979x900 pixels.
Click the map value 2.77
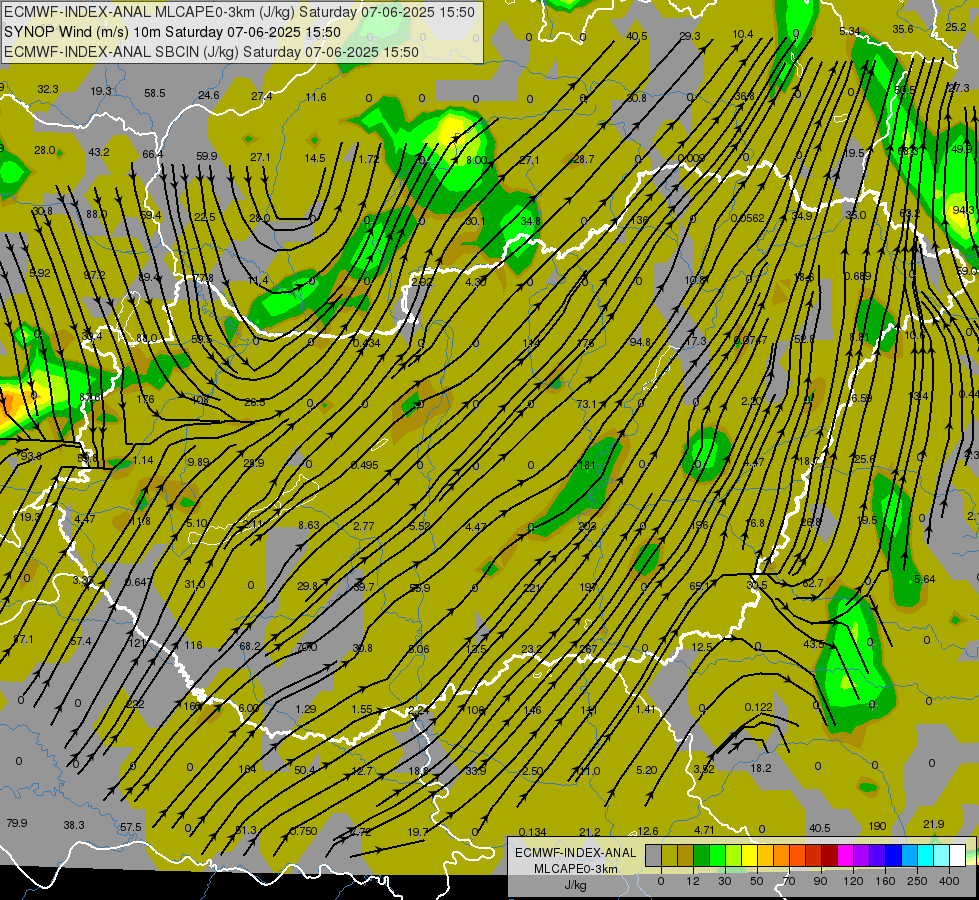point(363,526)
